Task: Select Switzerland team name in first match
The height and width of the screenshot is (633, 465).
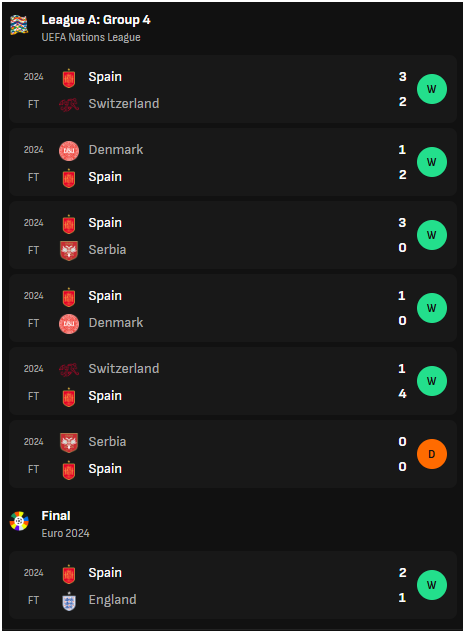Action: pyautogui.click(x=124, y=104)
